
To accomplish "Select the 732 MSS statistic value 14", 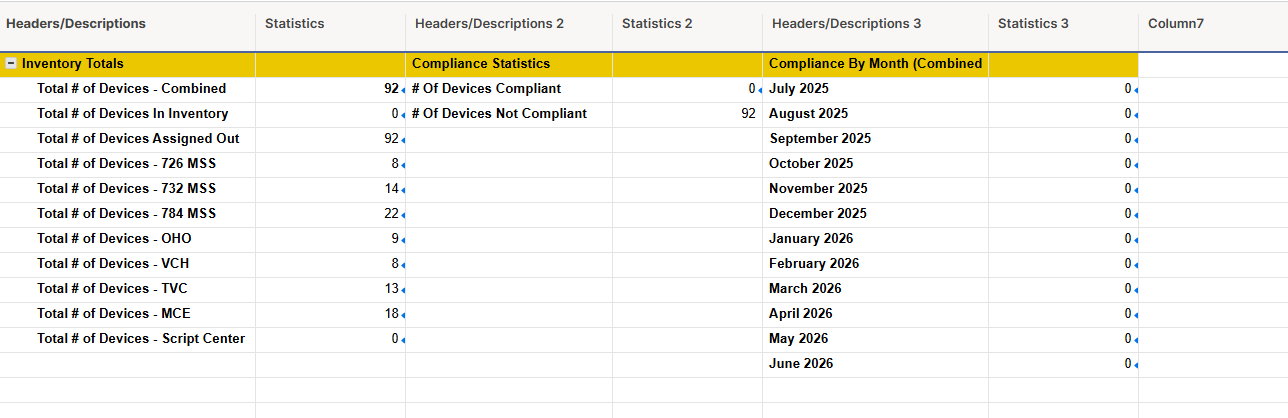I will tap(330, 189).
